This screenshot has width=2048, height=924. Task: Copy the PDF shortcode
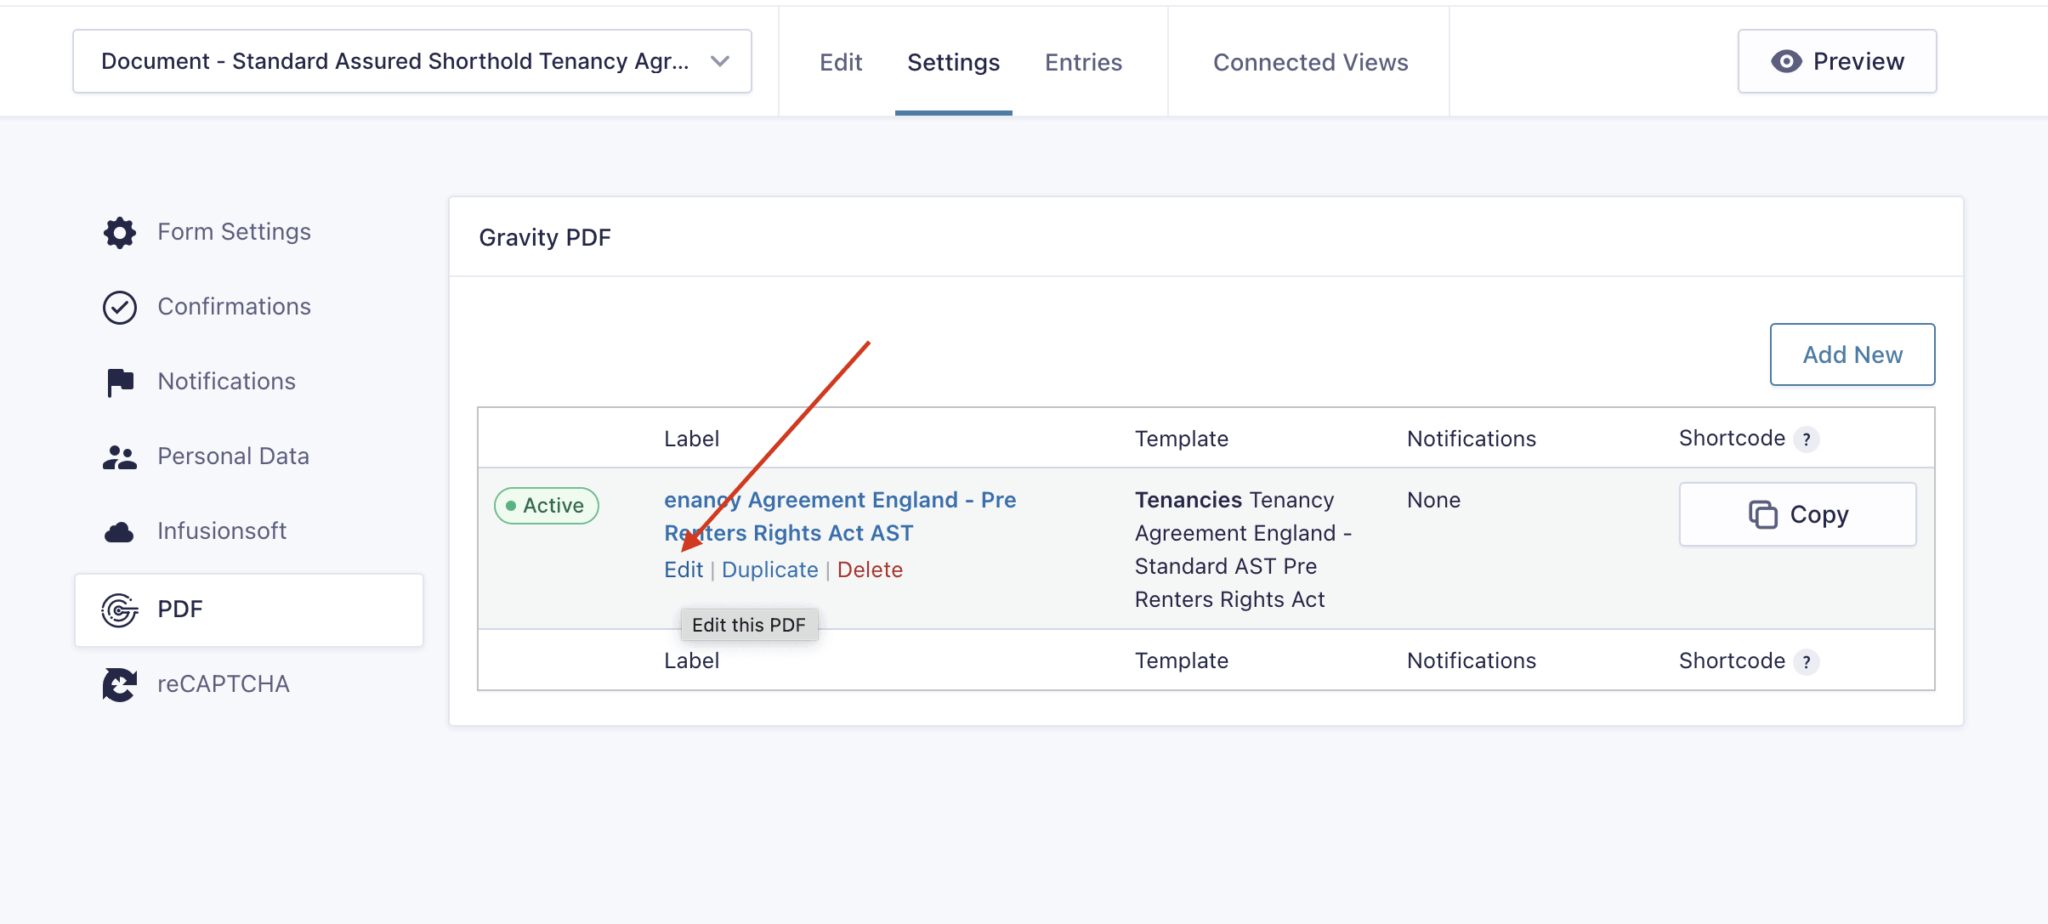[1798, 514]
